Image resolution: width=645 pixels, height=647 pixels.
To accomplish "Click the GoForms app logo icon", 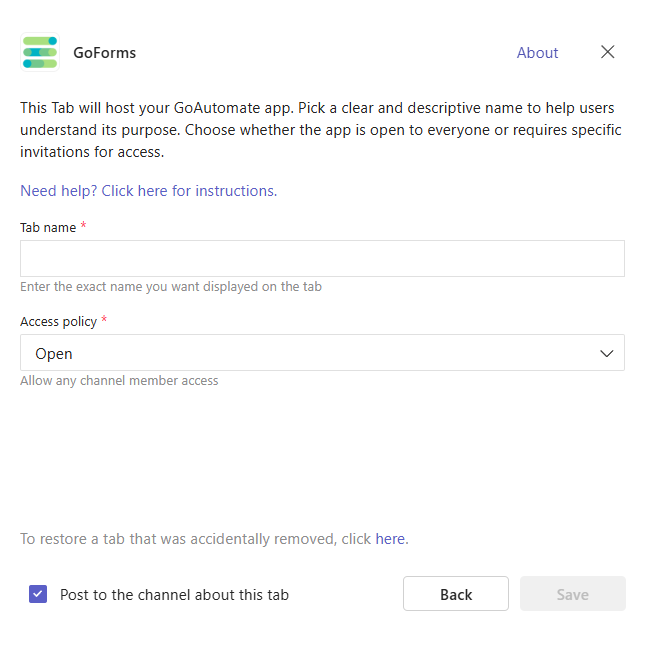I will click(x=40, y=53).
